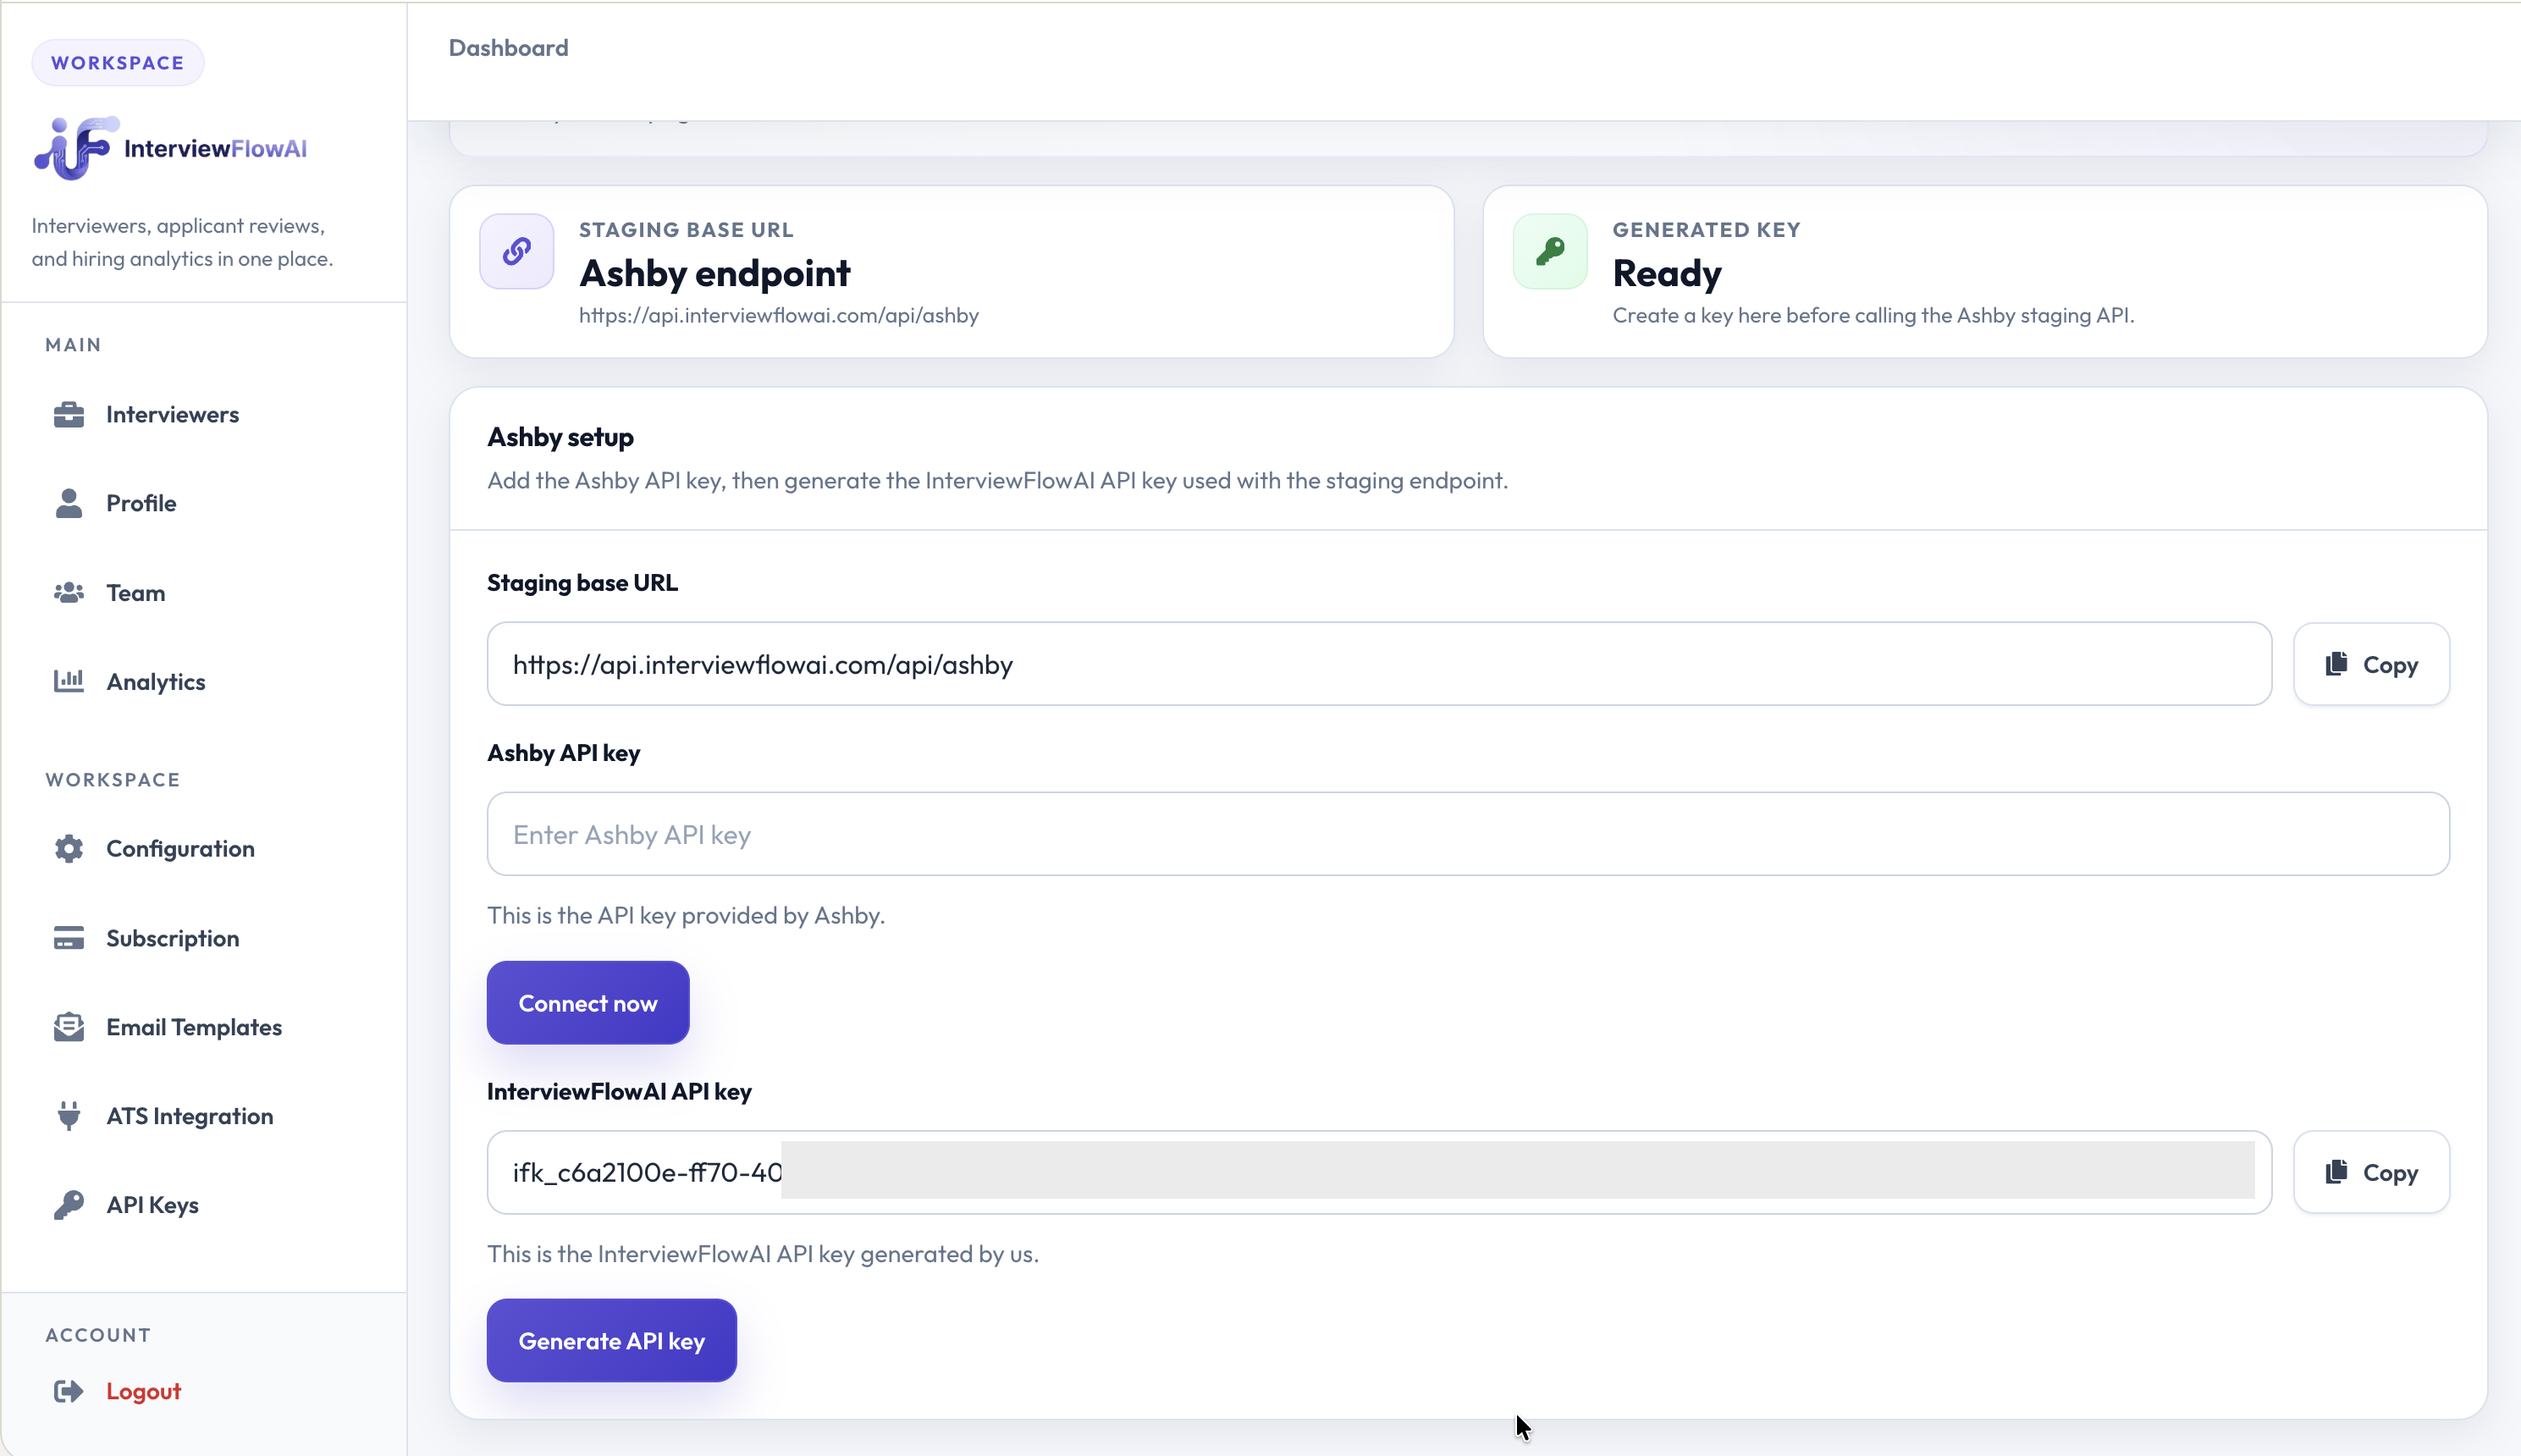Click the API Keys key icon
Screen dimensions: 2521x1456
point(68,1205)
